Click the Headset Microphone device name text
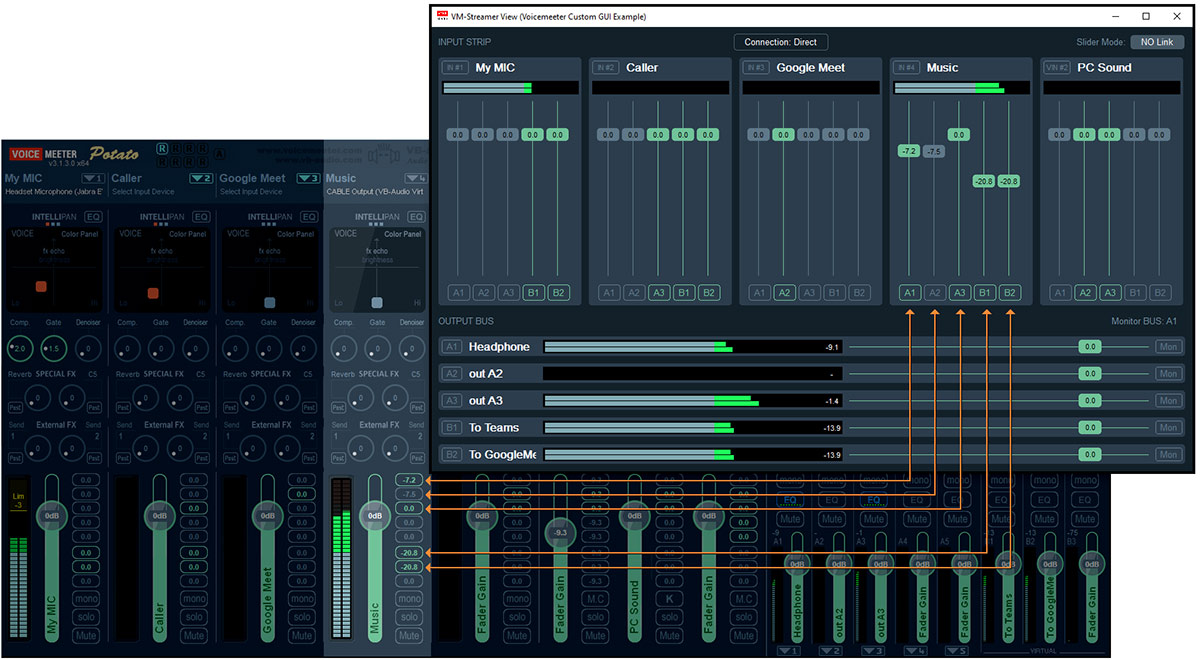This screenshot has width=1200, height=660. click(54, 192)
